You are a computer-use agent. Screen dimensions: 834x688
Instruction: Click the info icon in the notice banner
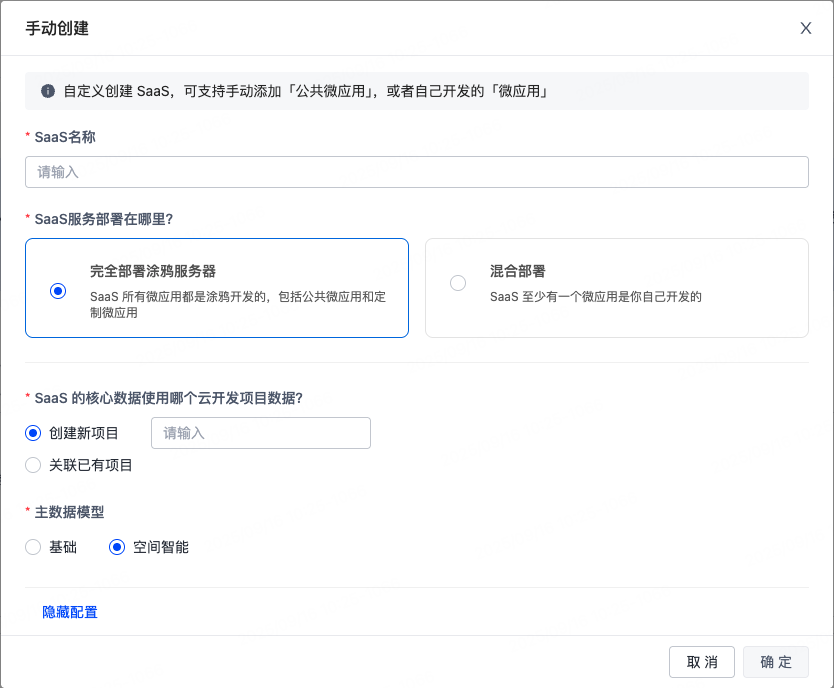(x=47, y=91)
